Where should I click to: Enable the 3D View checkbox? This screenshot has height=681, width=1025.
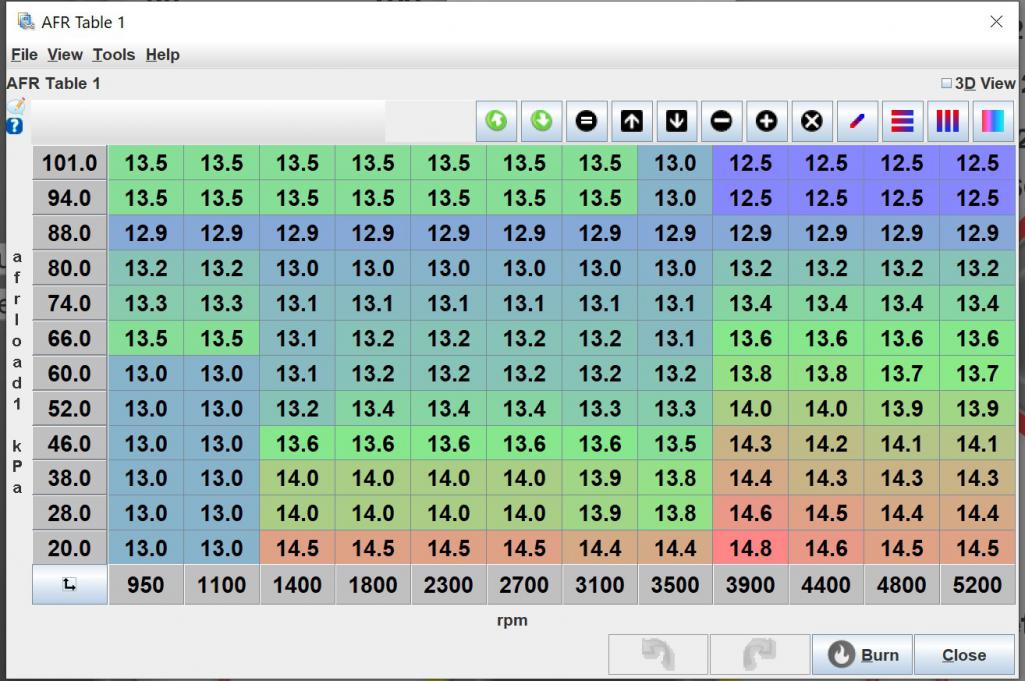[946, 84]
